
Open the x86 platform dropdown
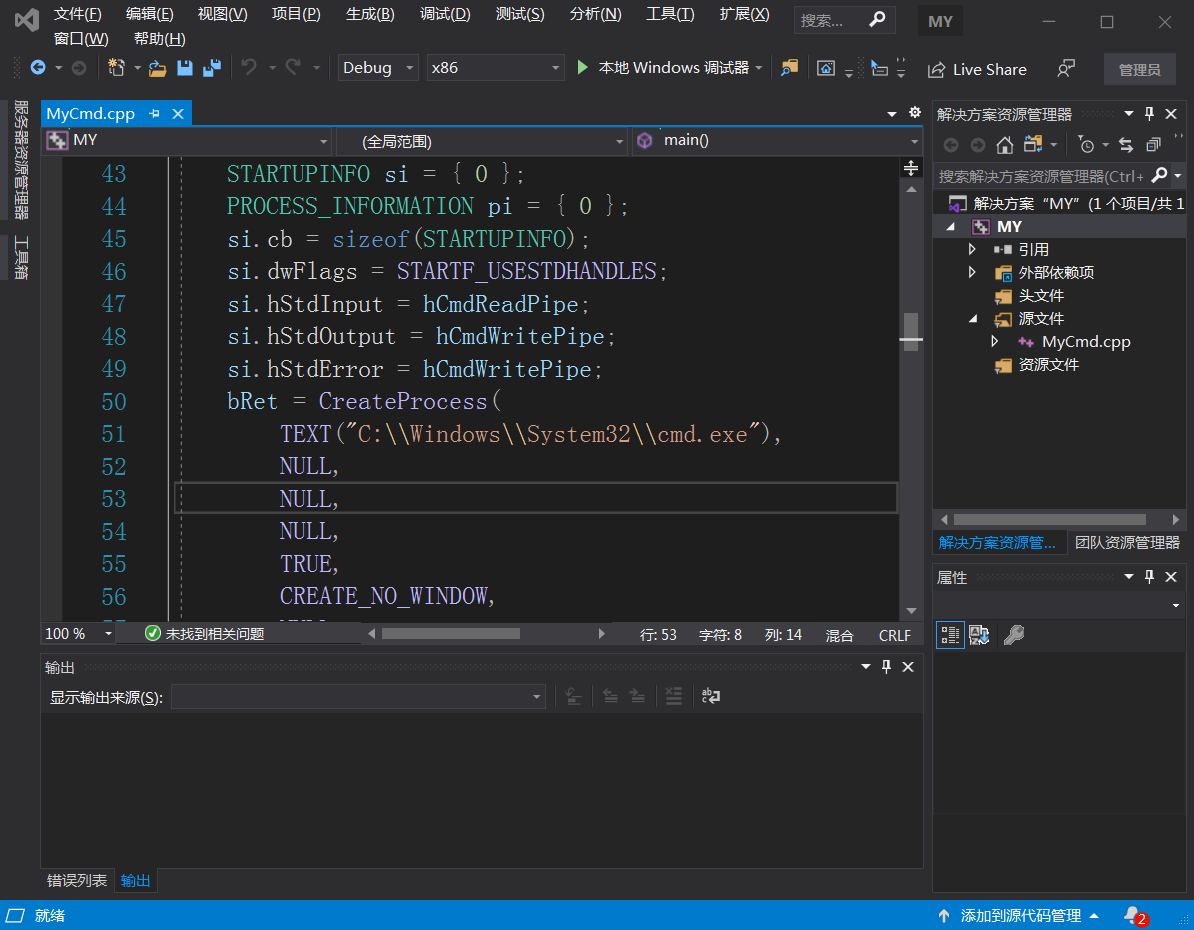pyautogui.click(x=495, y=68)
